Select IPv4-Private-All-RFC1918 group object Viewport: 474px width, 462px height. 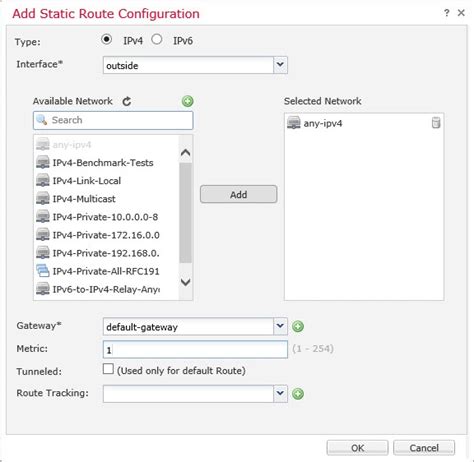pos(106,271)
